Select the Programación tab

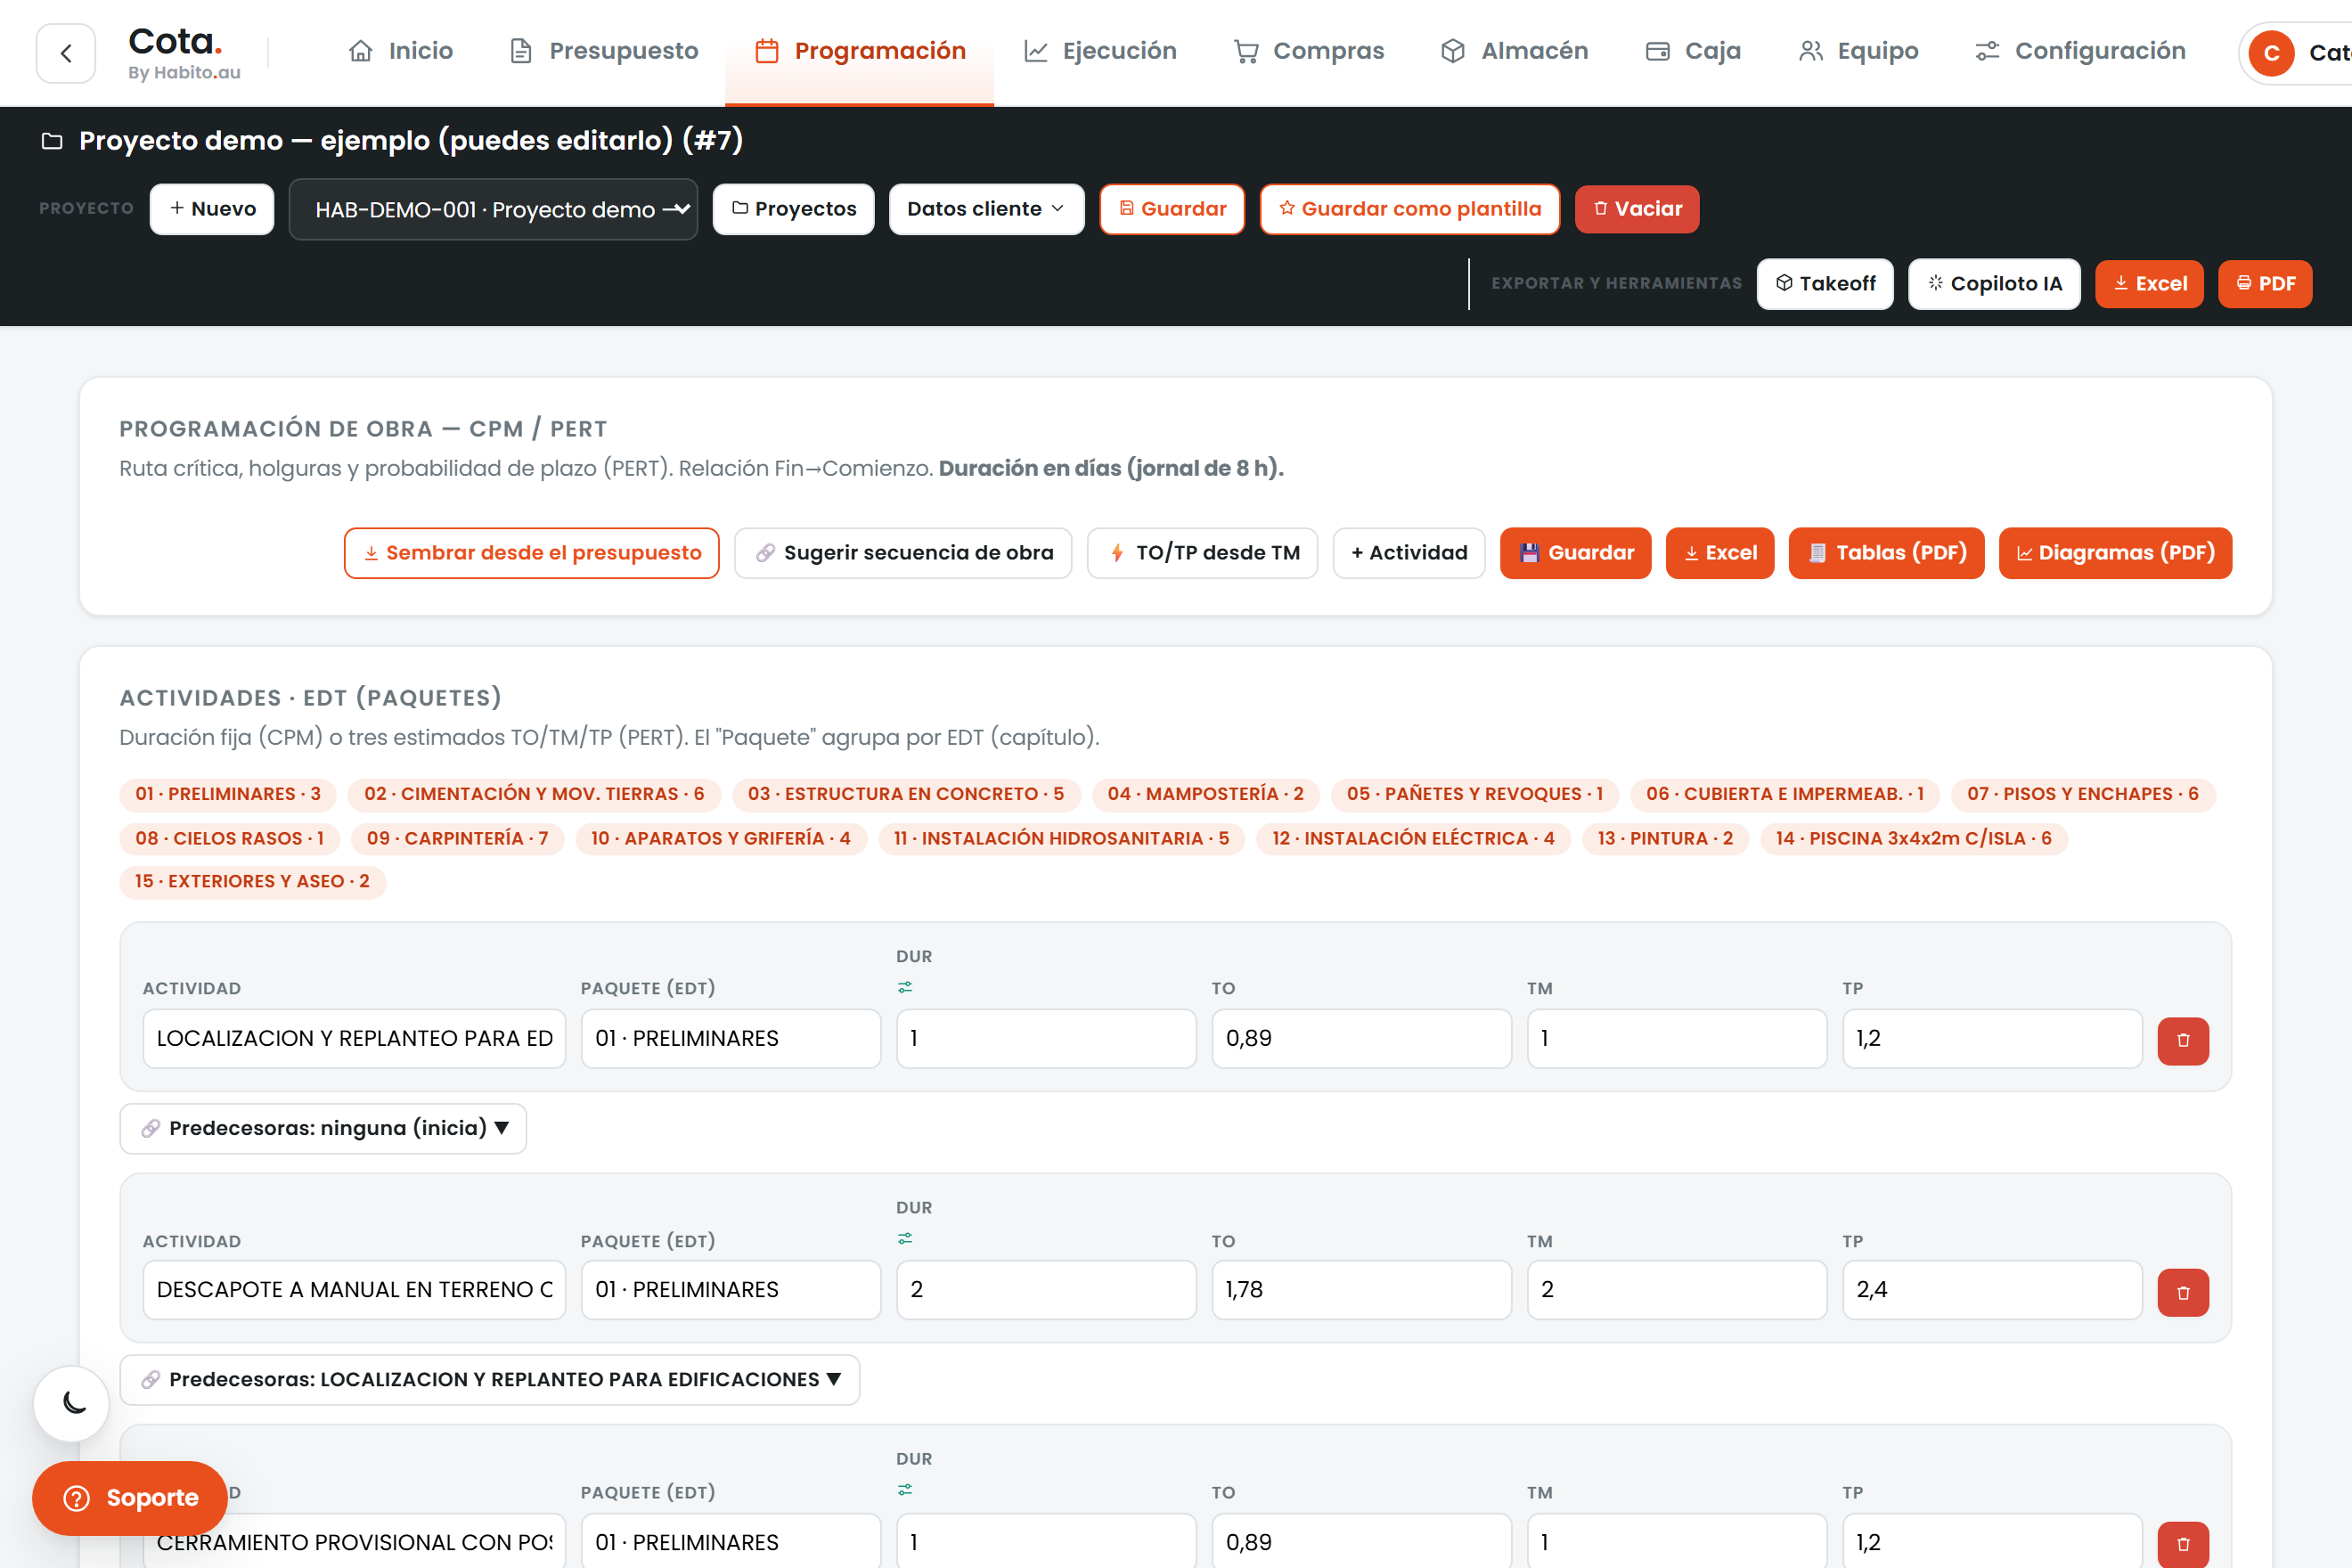pyautogui.click(x=860, y=51)
